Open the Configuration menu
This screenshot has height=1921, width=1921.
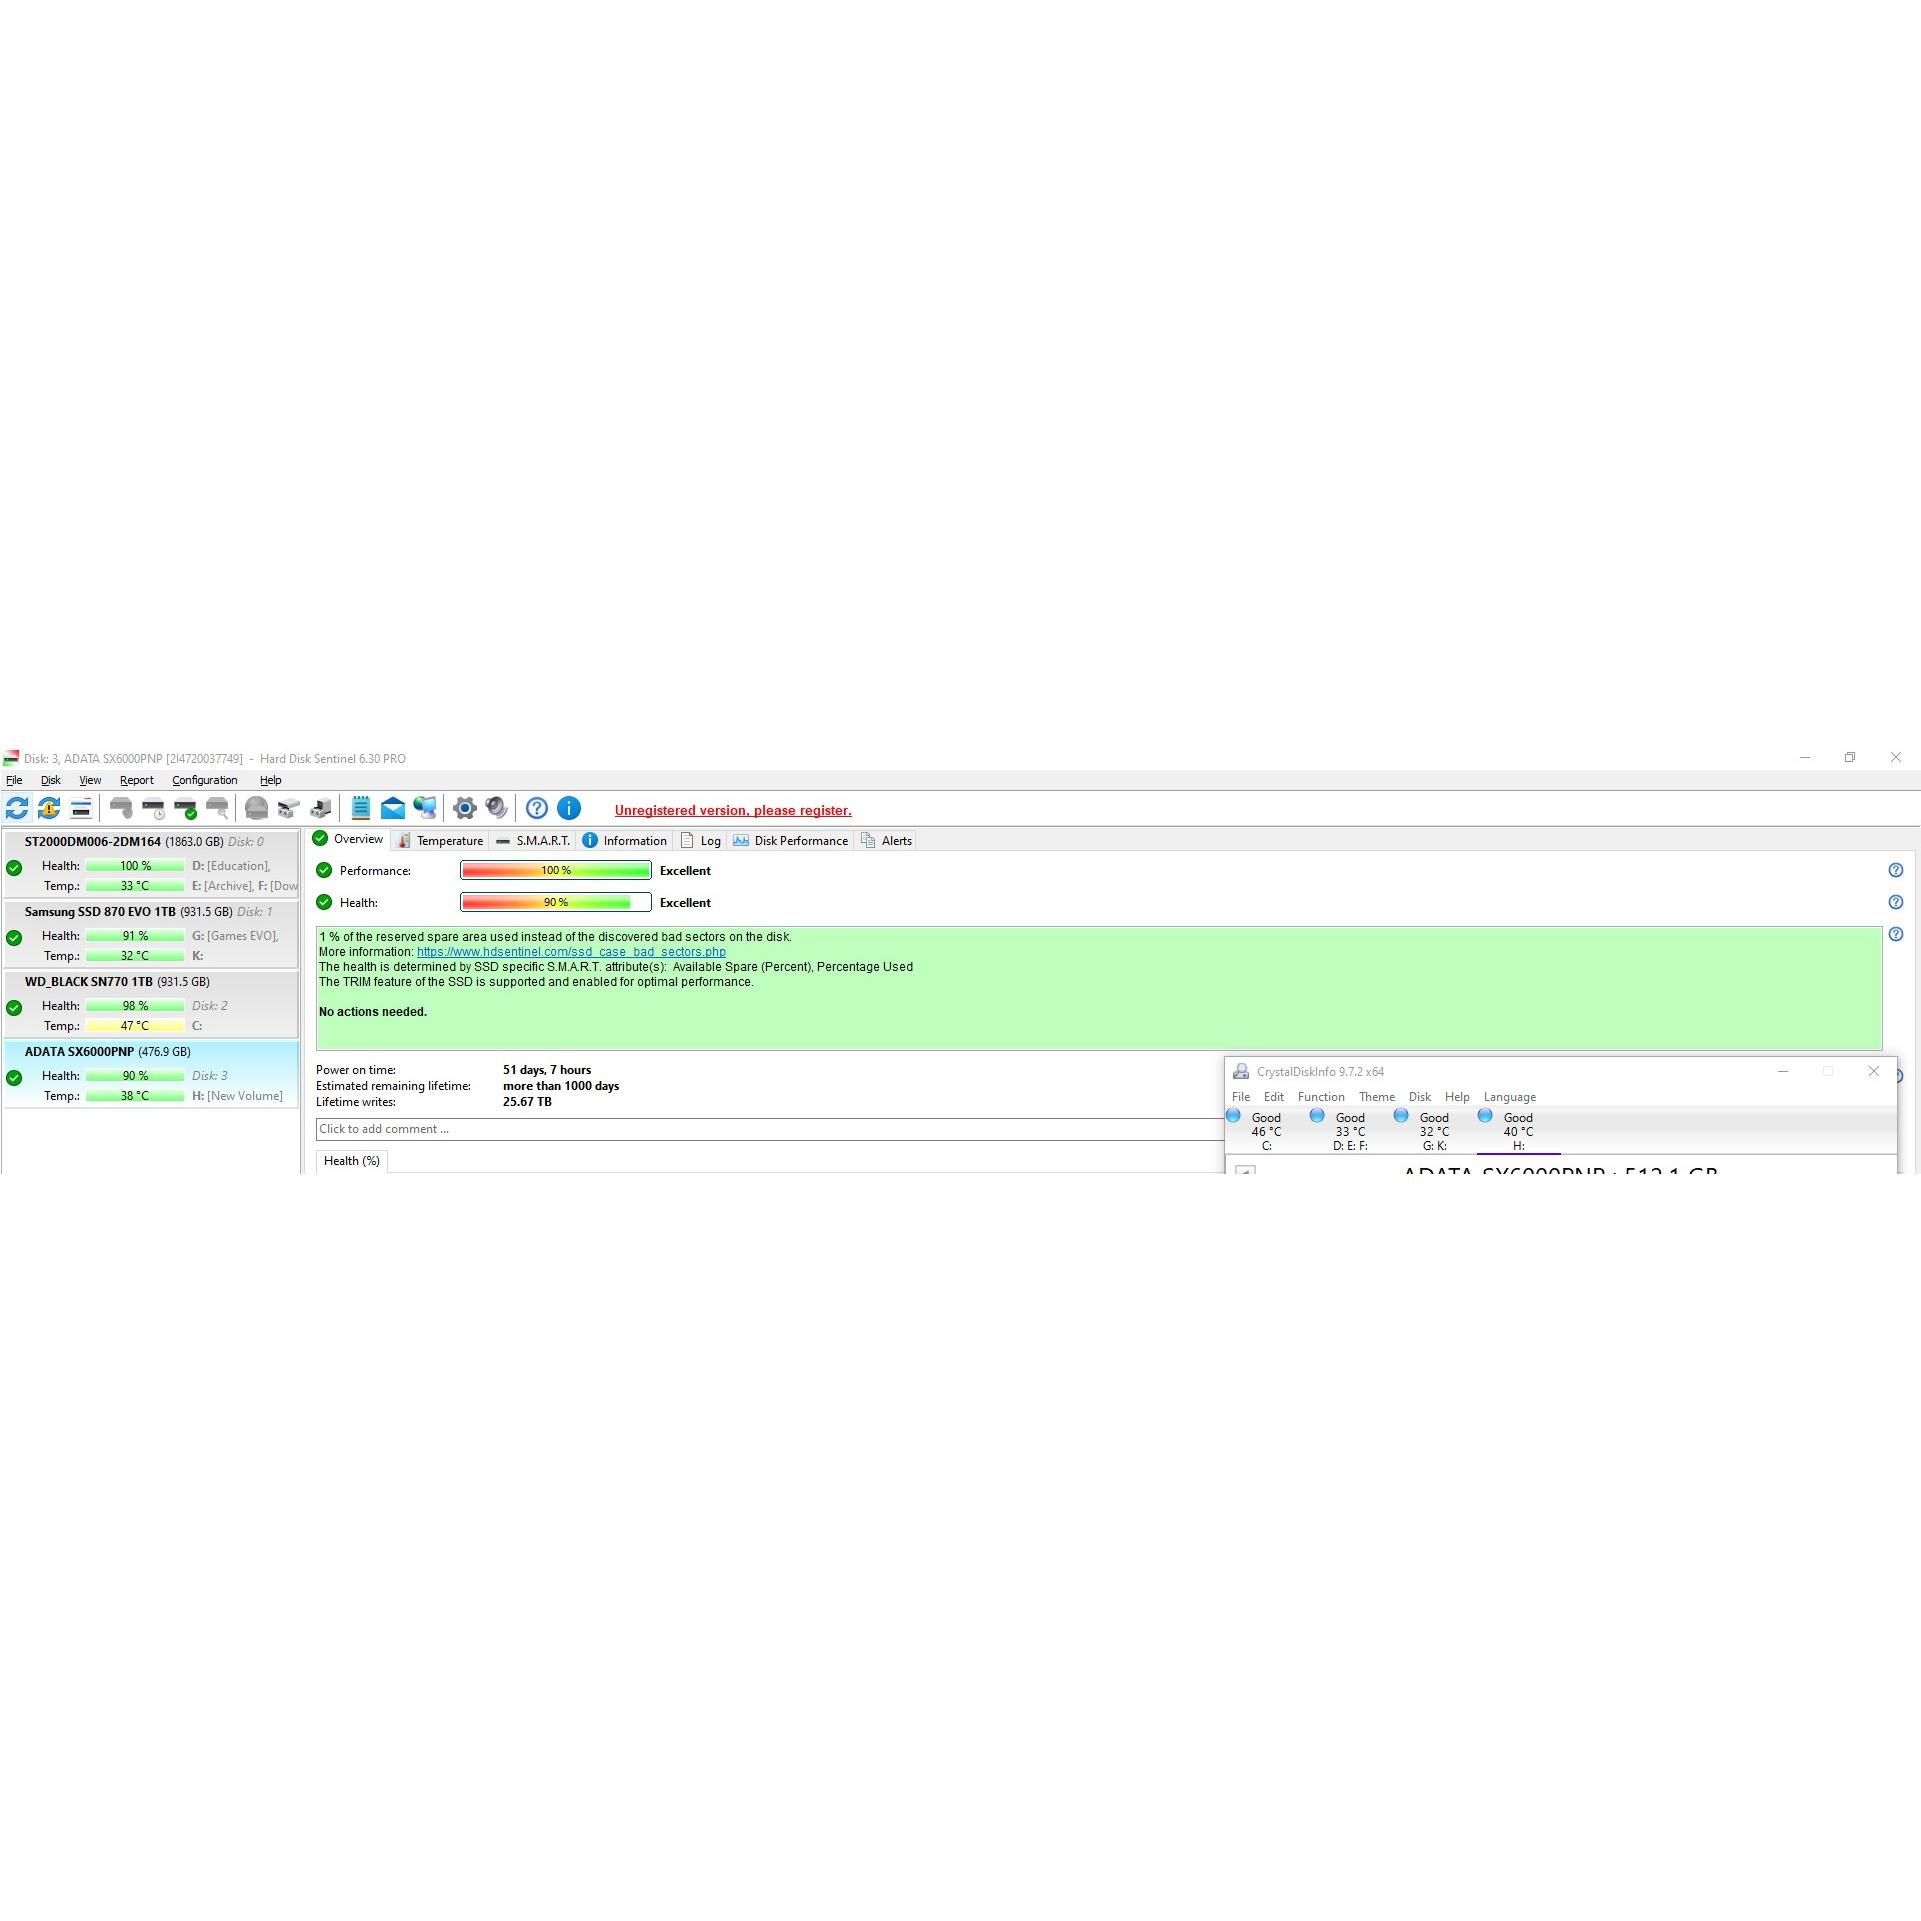click(204, 780)
